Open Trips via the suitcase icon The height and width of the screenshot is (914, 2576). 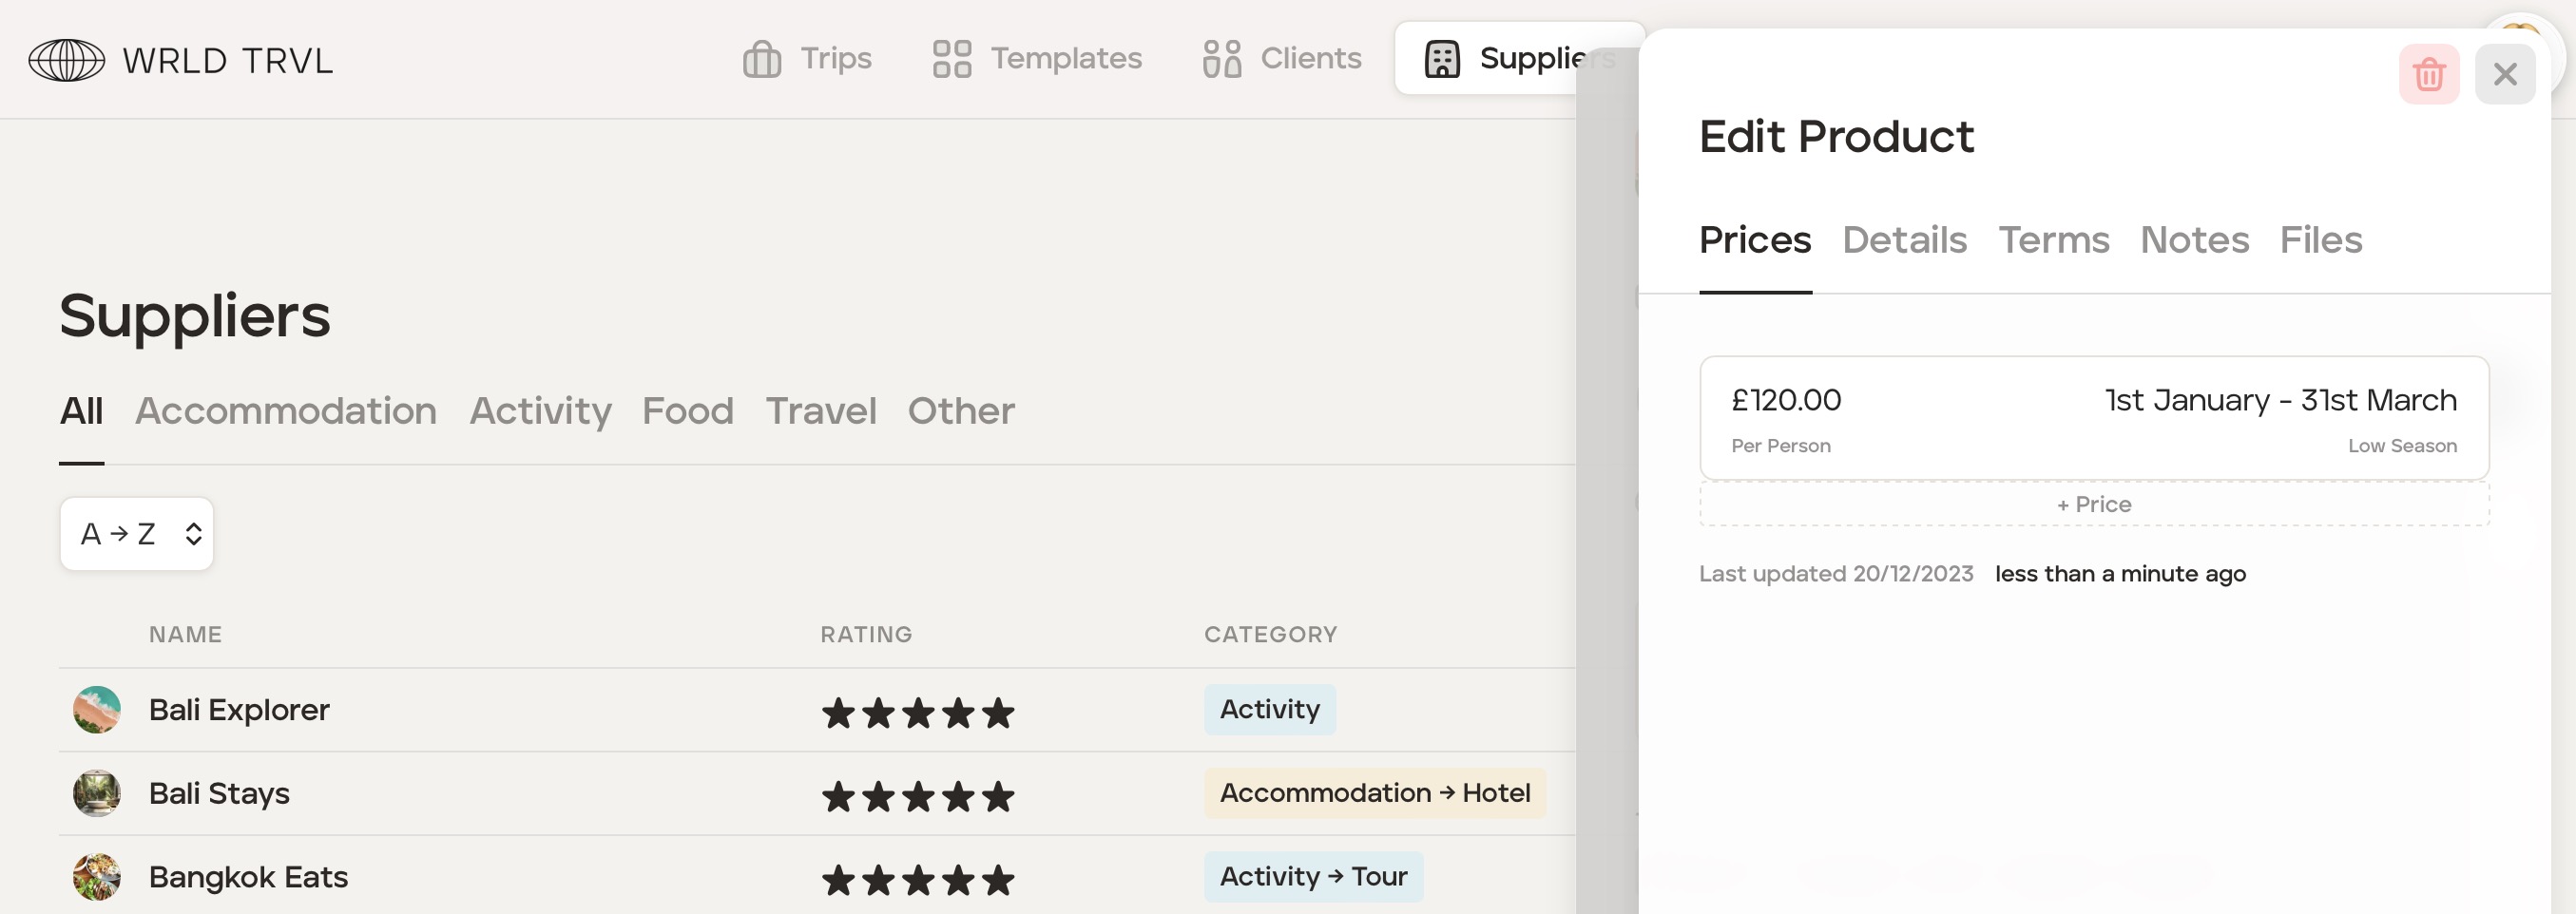[761, 59]
